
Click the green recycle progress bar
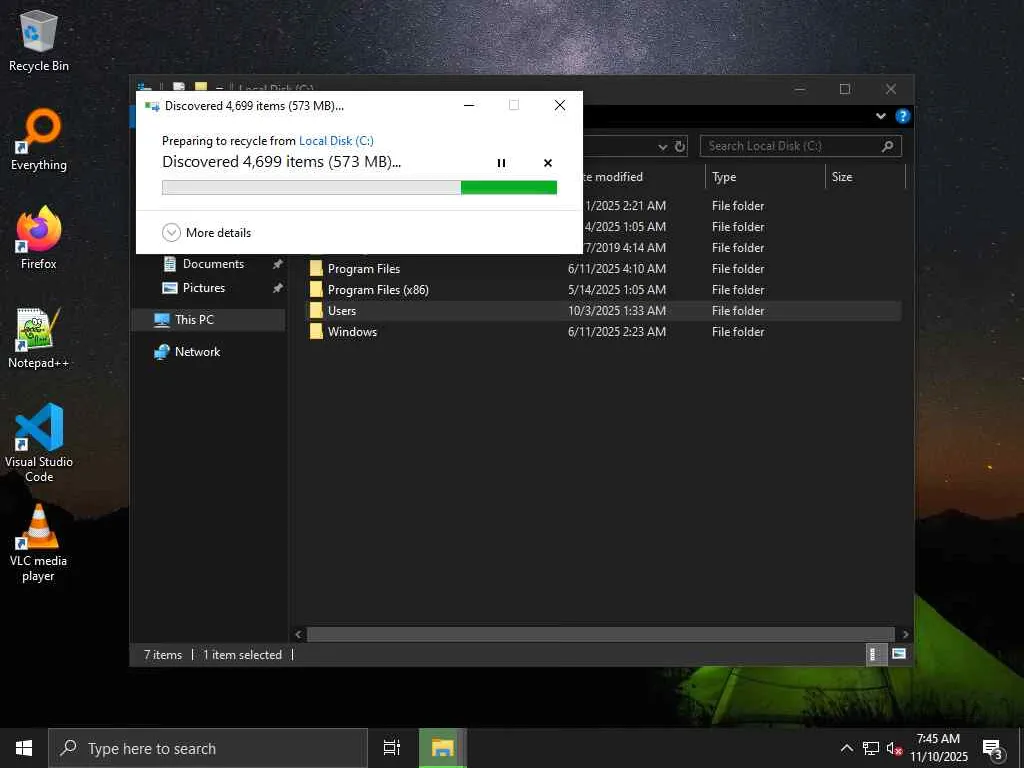(x=359, y=187)
